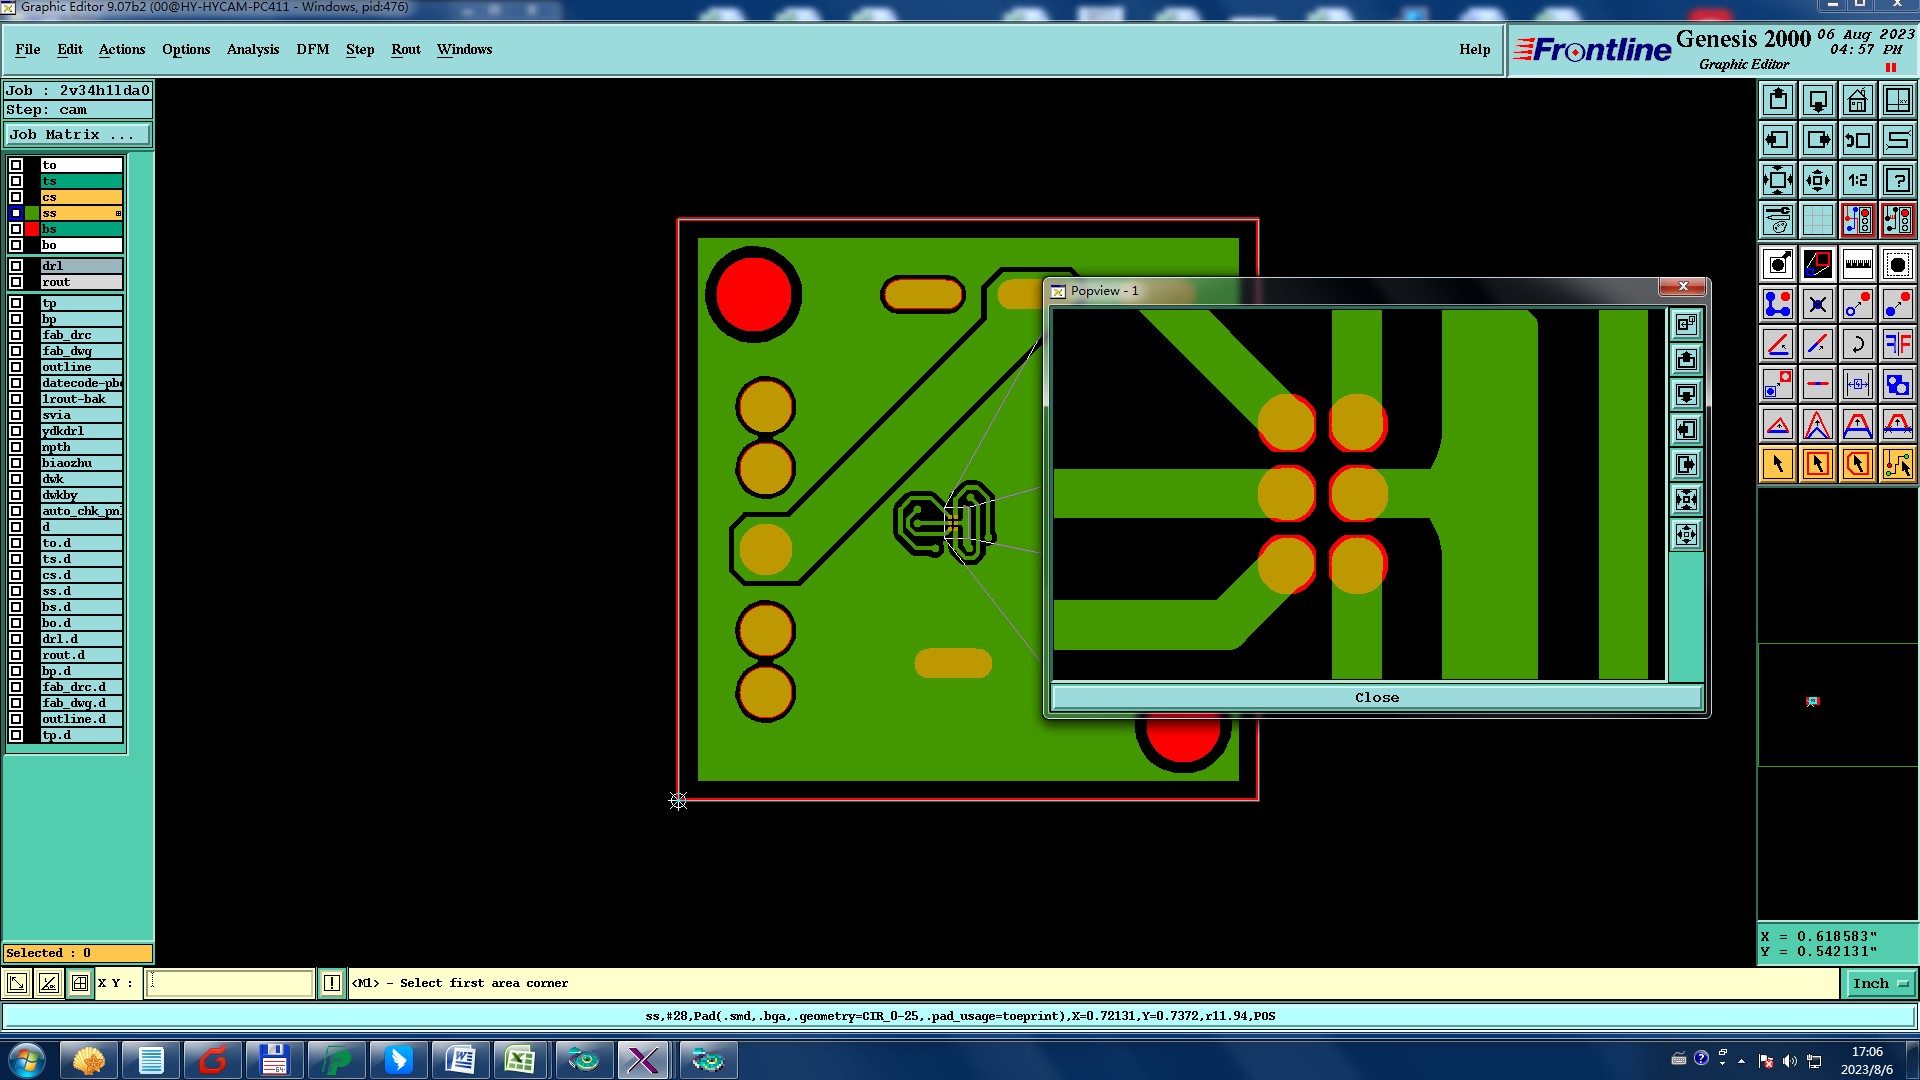
Task: Click the exclamation mark icon by XY field
Action: pyautogui.click(x=332, y=984)
